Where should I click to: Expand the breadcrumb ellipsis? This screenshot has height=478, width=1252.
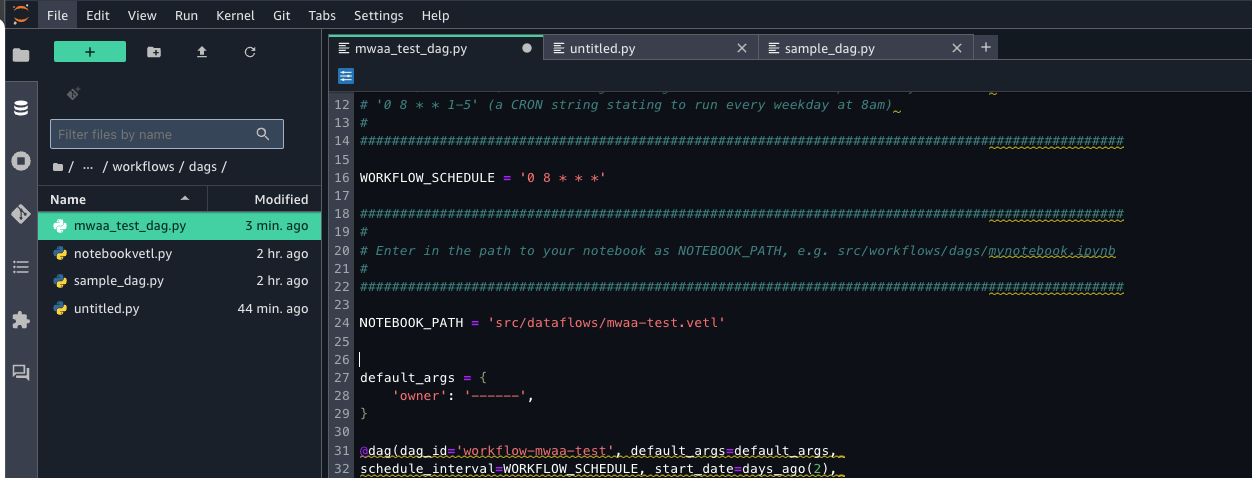(88, 167)
